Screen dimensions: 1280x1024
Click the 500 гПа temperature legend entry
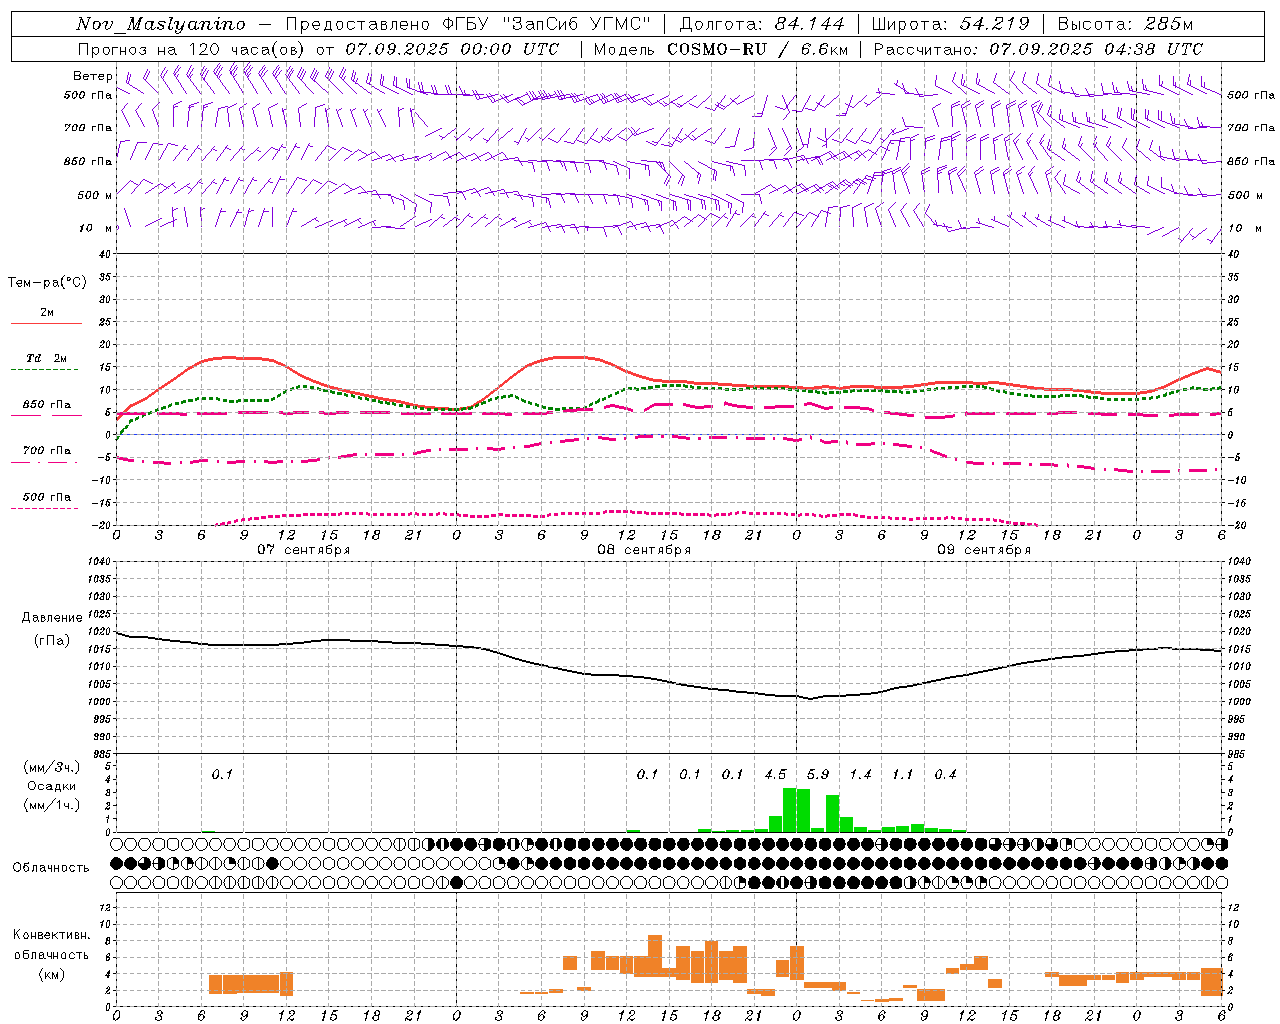tap(46, 497)
